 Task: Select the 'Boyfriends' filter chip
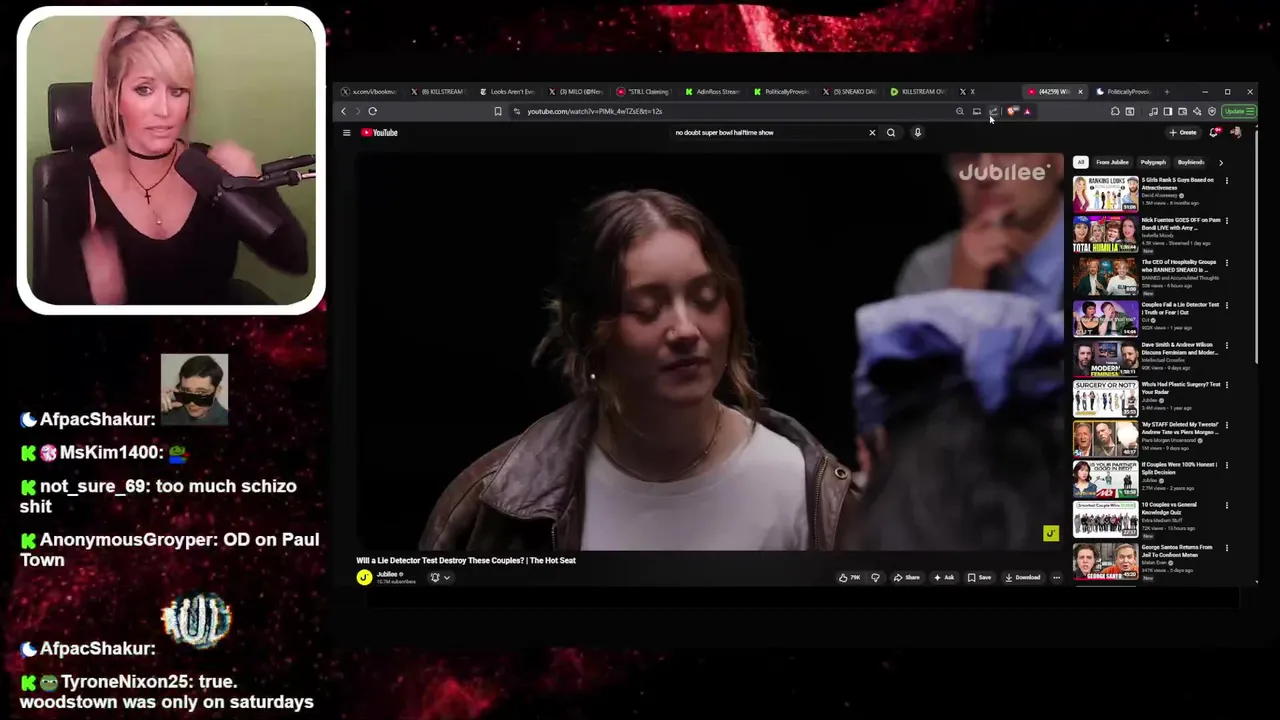tap(1190, 162)
